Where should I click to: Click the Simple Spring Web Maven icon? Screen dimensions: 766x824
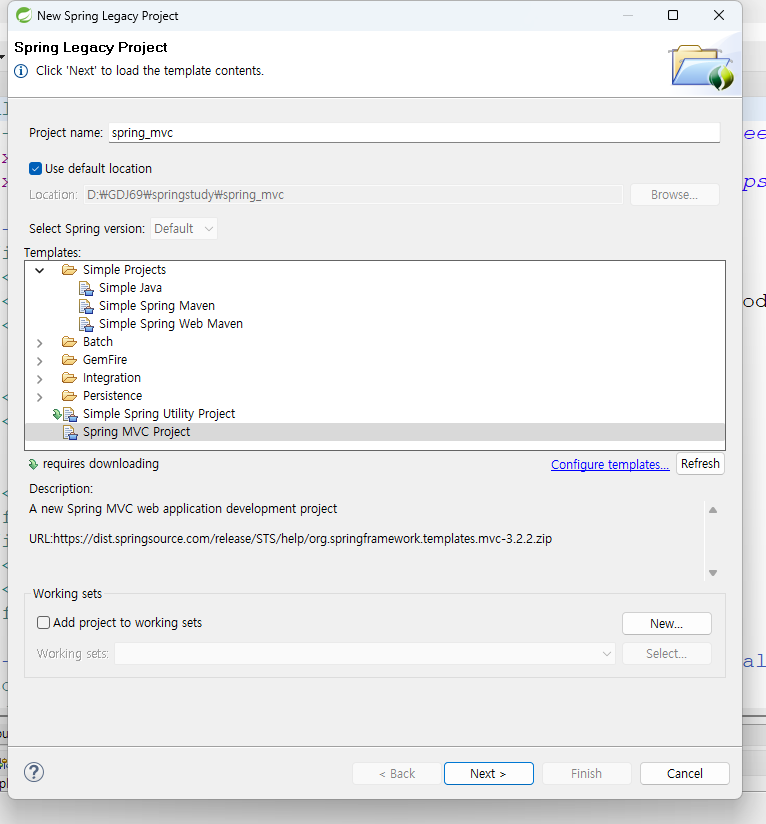(86, 324)
